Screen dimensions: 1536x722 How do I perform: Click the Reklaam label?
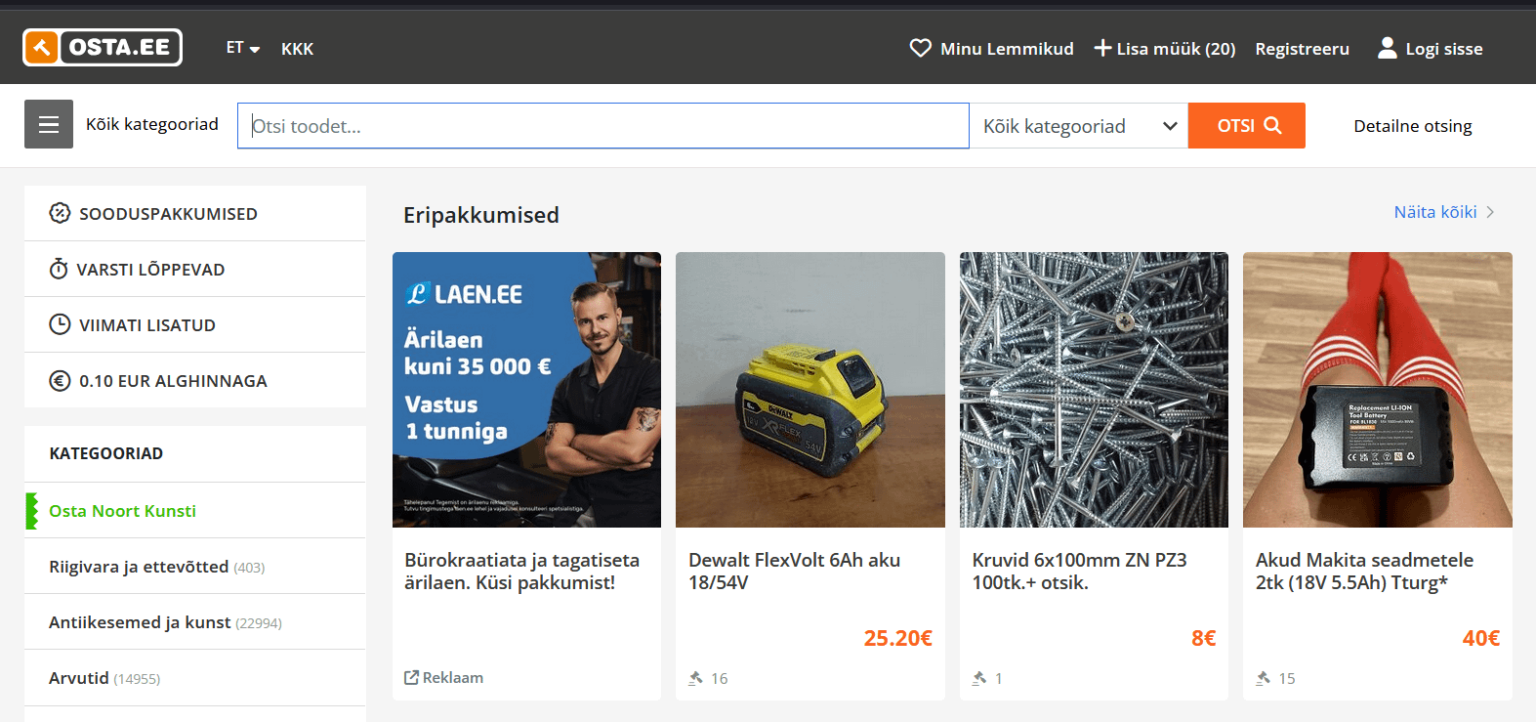coord(453,678)
